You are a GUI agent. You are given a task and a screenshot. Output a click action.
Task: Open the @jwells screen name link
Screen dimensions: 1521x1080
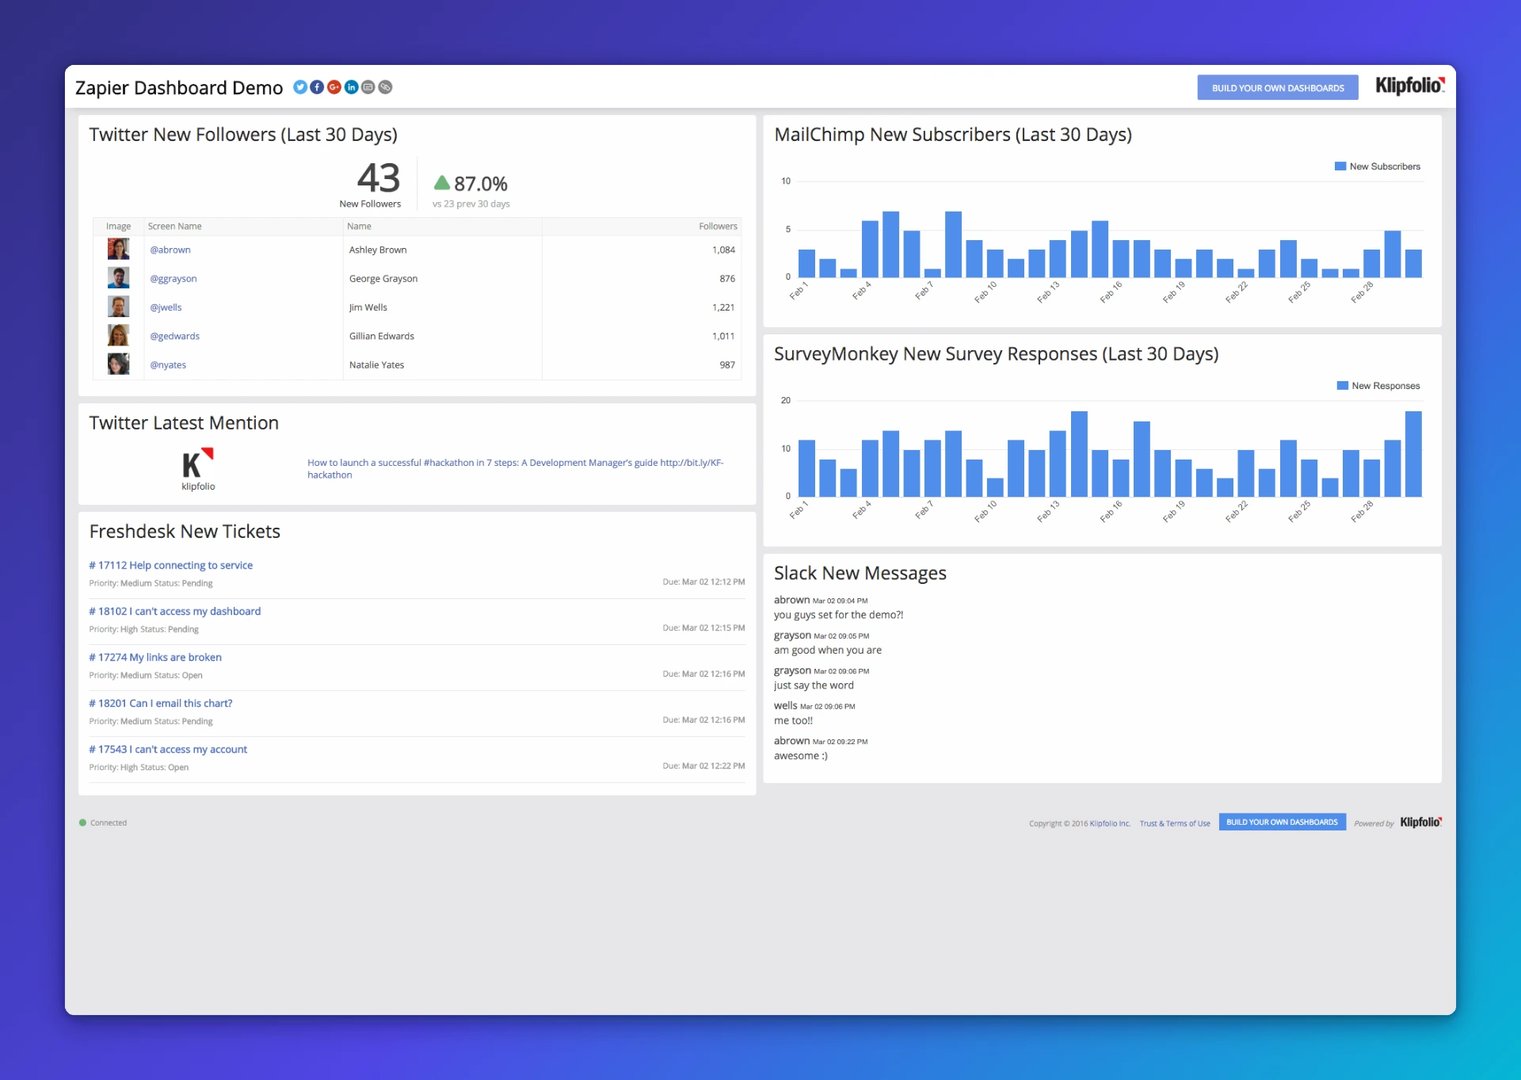point(166,308)
